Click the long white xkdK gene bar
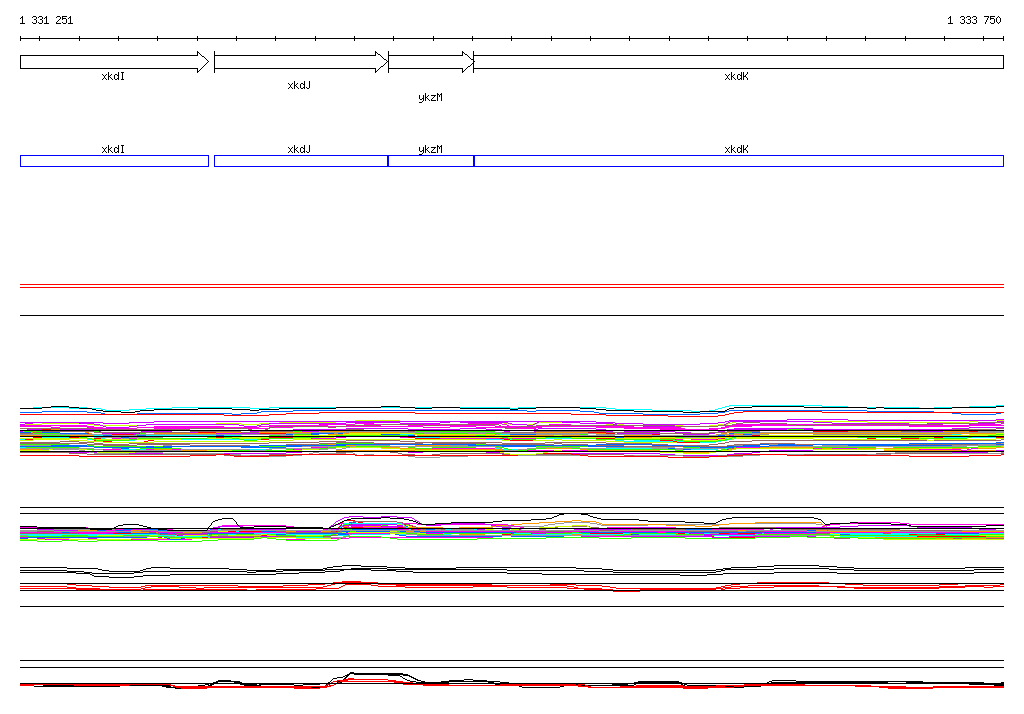 739,62
